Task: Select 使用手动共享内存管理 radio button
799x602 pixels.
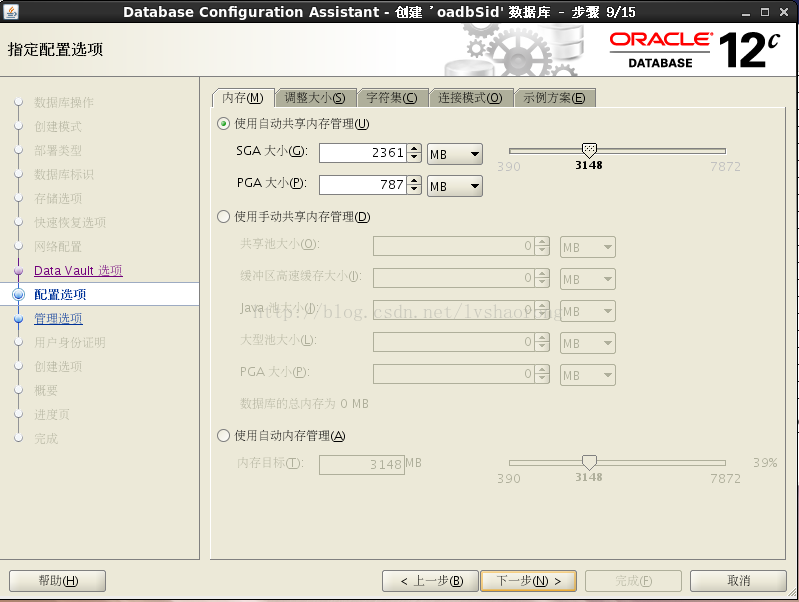Action: point(224,217)
